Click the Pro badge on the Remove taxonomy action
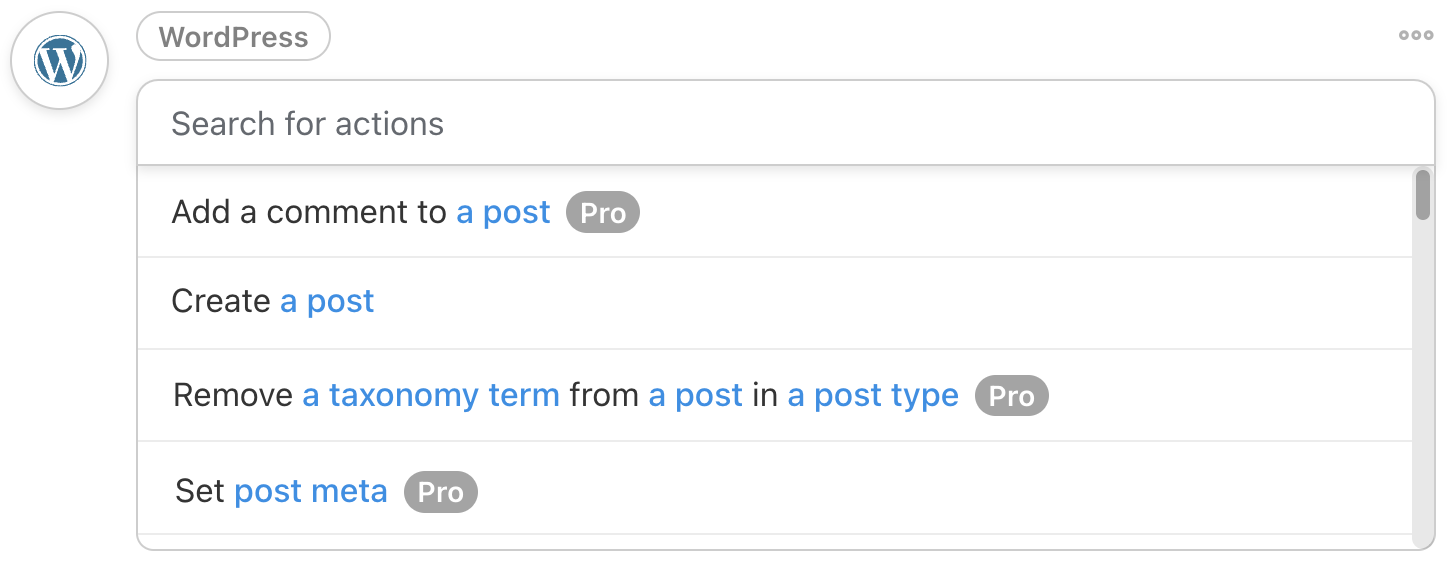 1011,396
